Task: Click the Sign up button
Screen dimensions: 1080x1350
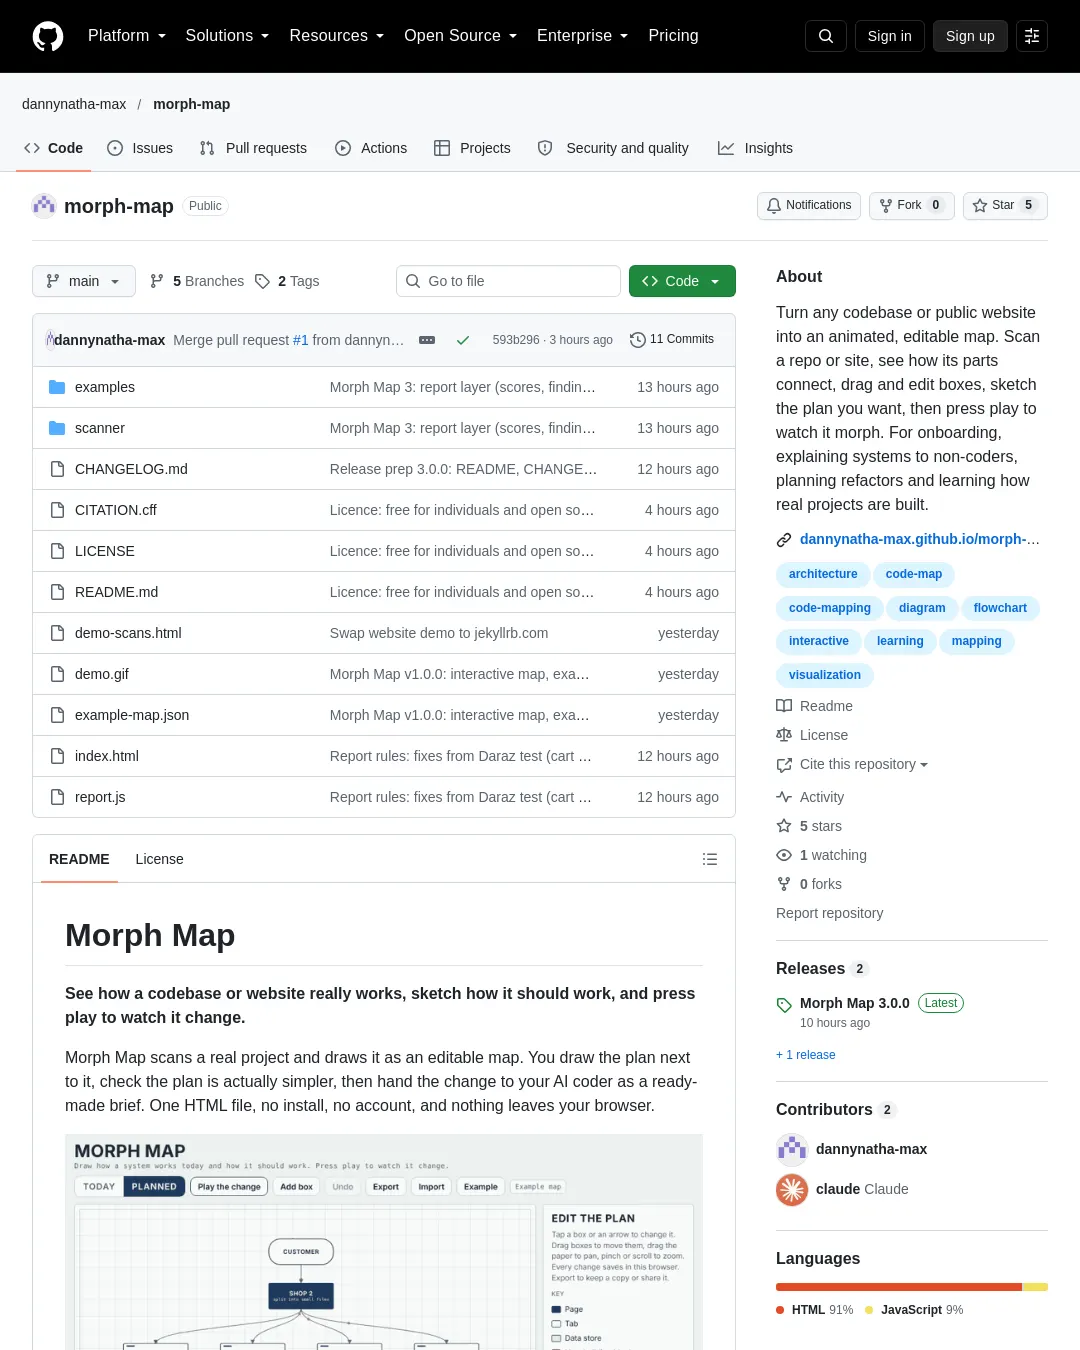Action: pyautogui.click(x=970, y=36)
